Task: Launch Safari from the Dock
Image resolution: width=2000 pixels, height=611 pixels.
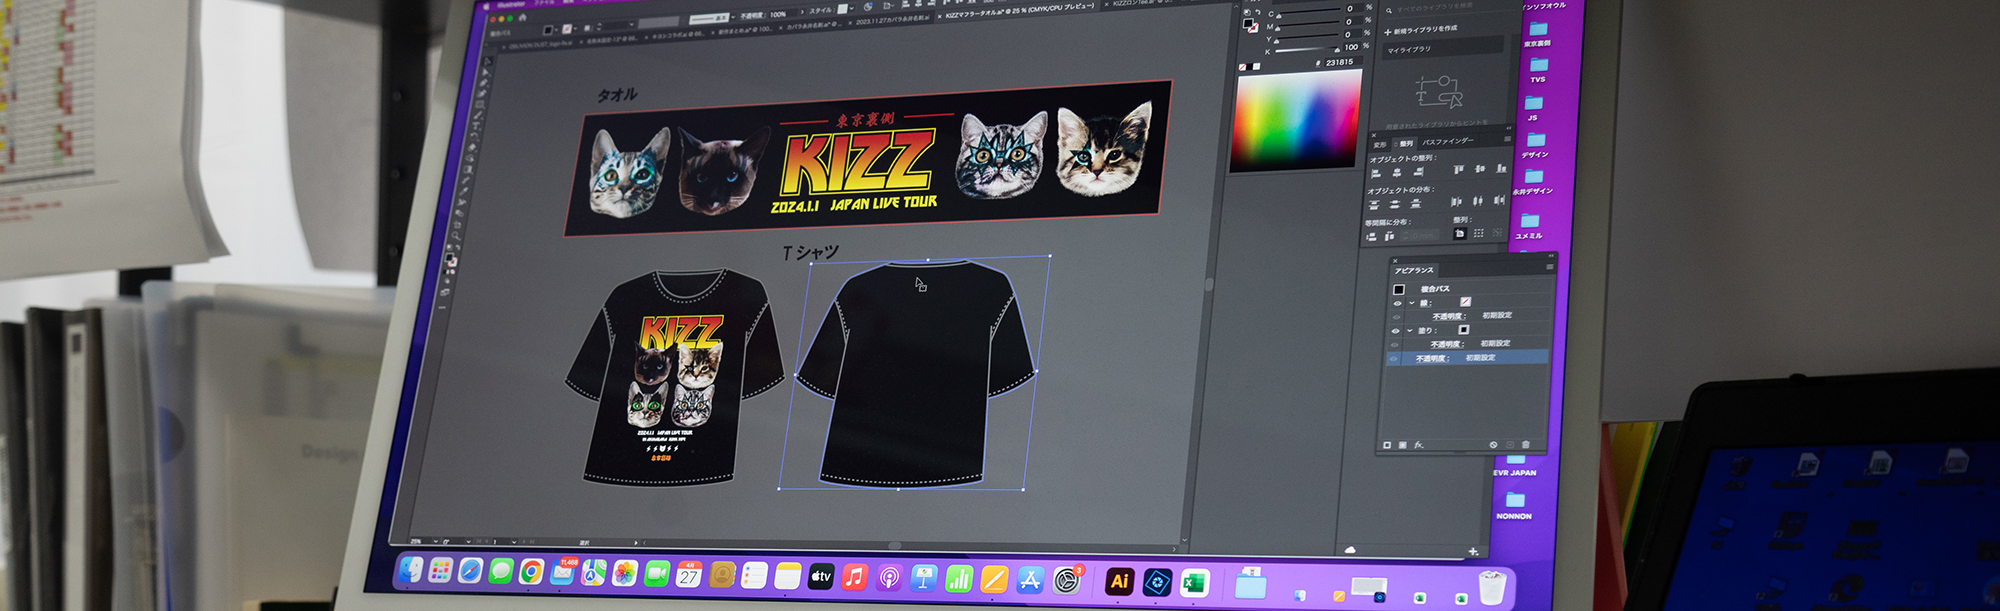Action: tap(470, 571)
